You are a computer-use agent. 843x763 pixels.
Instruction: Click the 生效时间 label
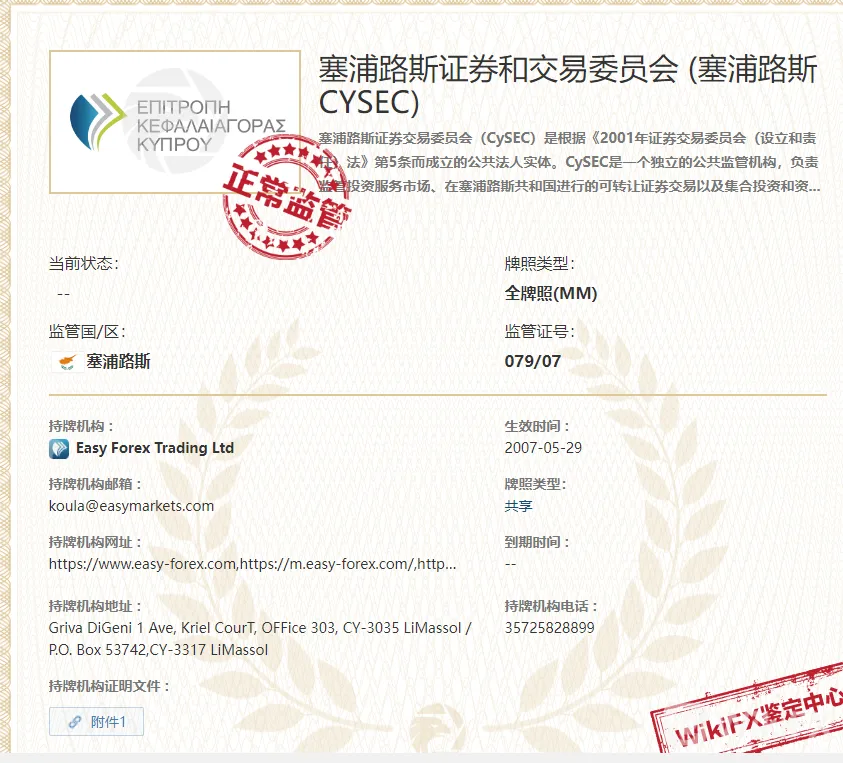537,426
